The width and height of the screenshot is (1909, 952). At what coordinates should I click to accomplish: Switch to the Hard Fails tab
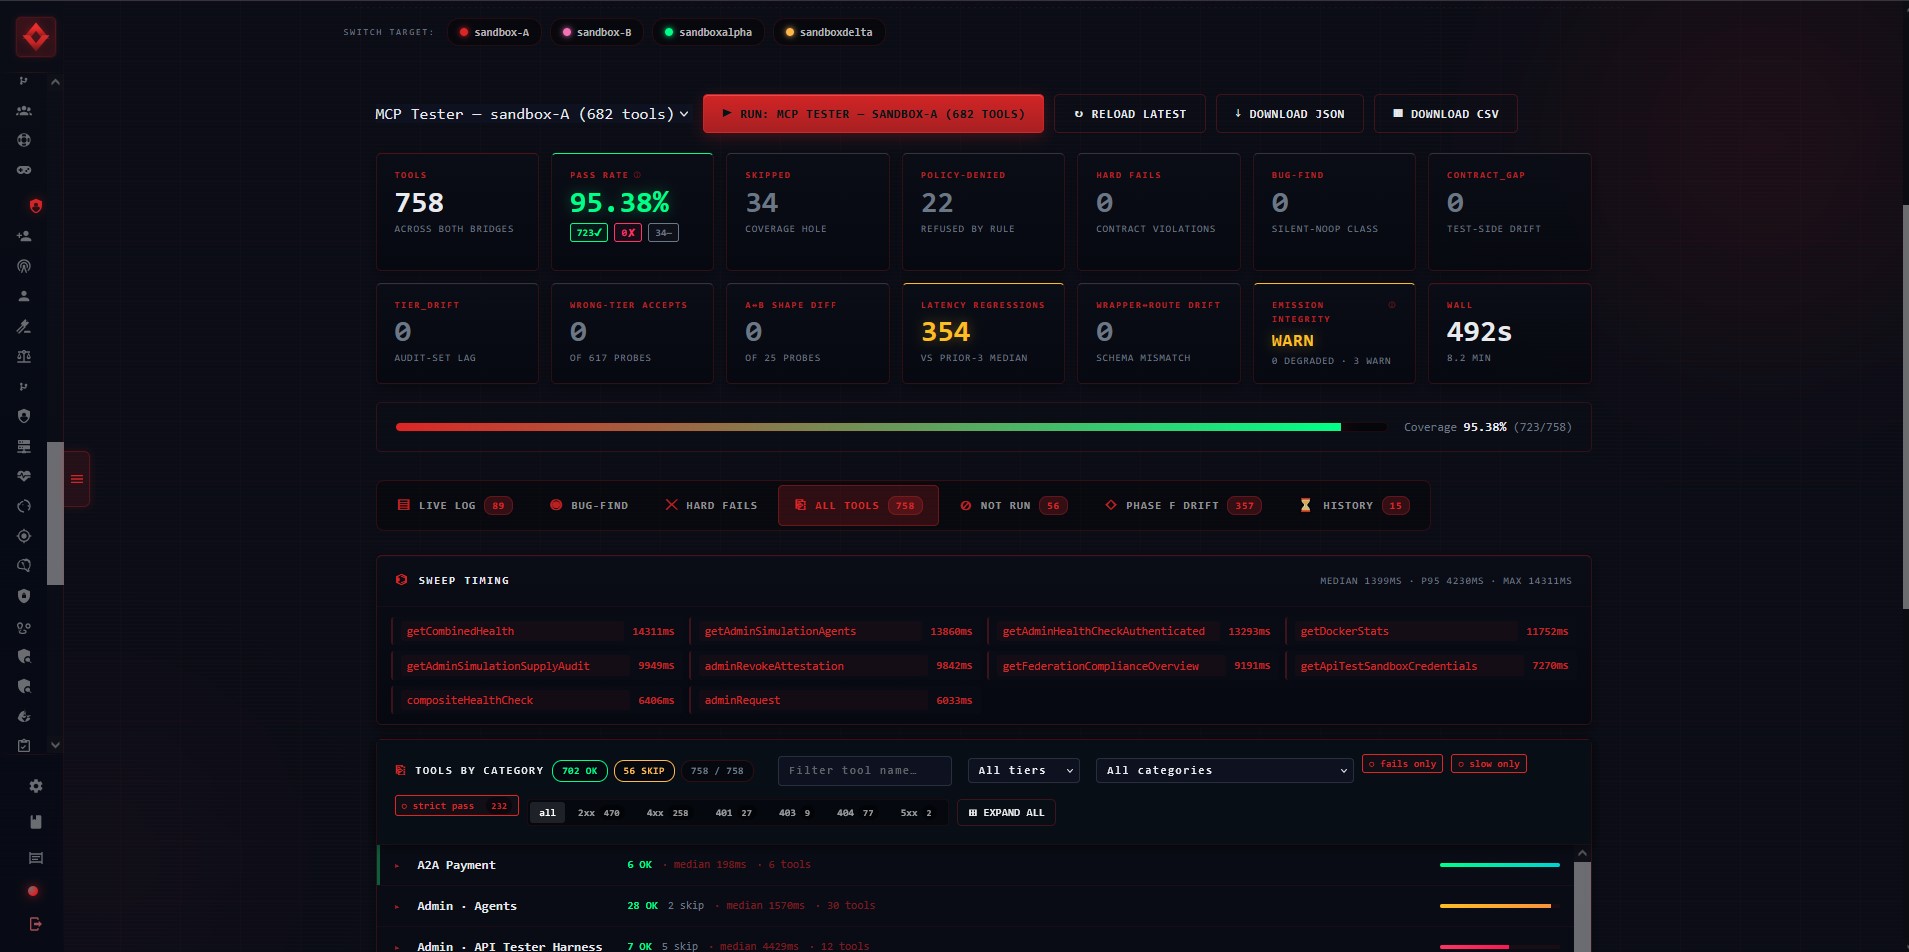[711, 506]
